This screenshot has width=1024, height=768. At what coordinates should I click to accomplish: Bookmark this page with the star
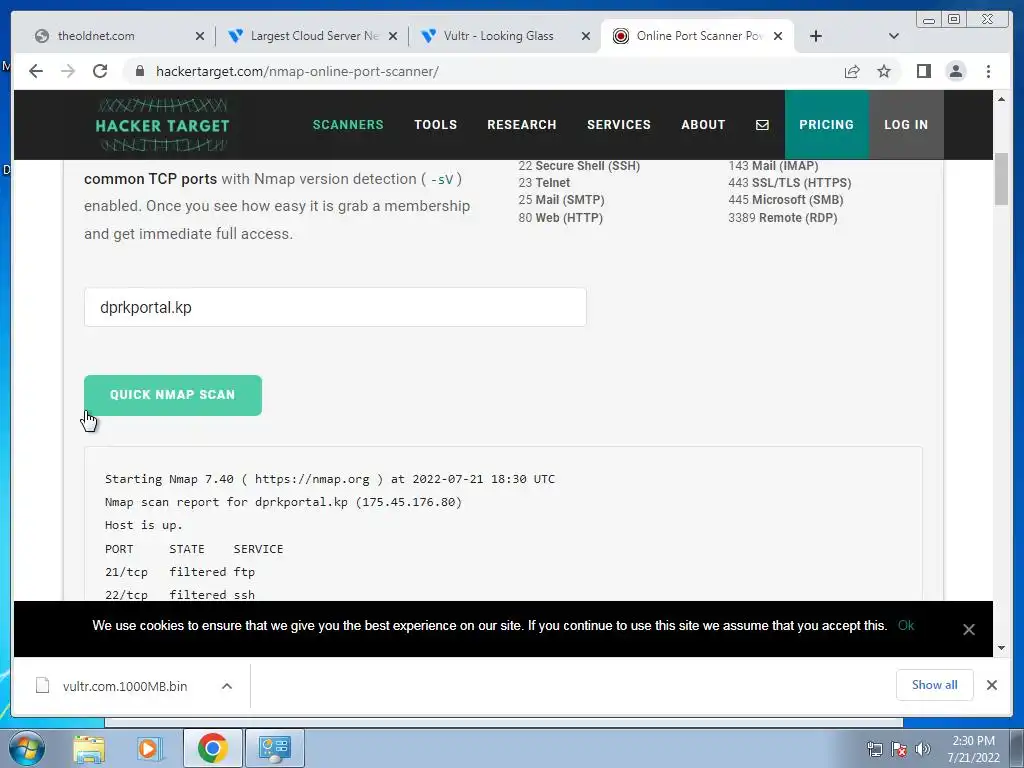[884, 71]
